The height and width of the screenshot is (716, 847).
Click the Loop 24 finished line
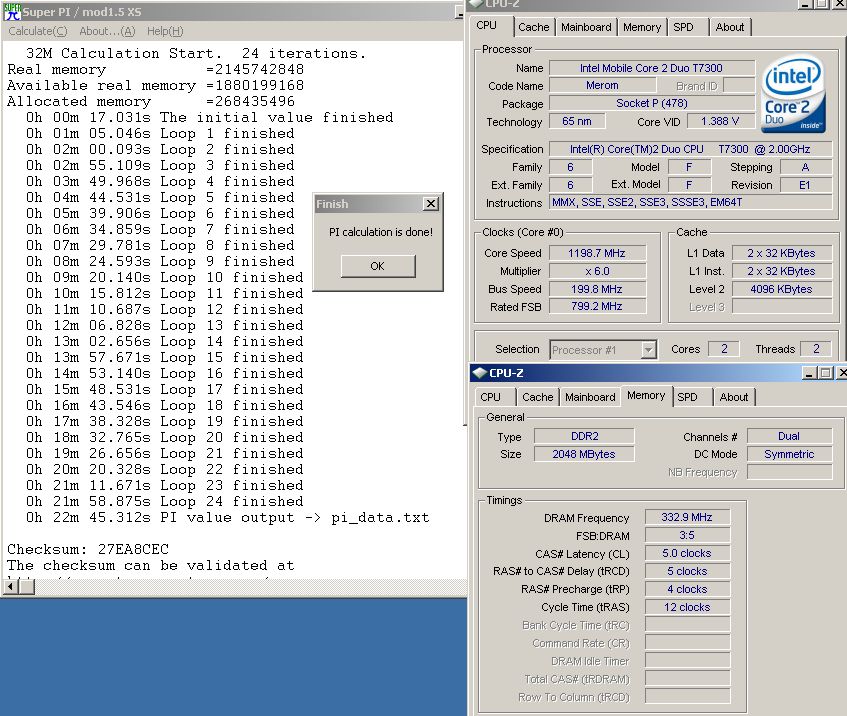click(x=165, y=501)
